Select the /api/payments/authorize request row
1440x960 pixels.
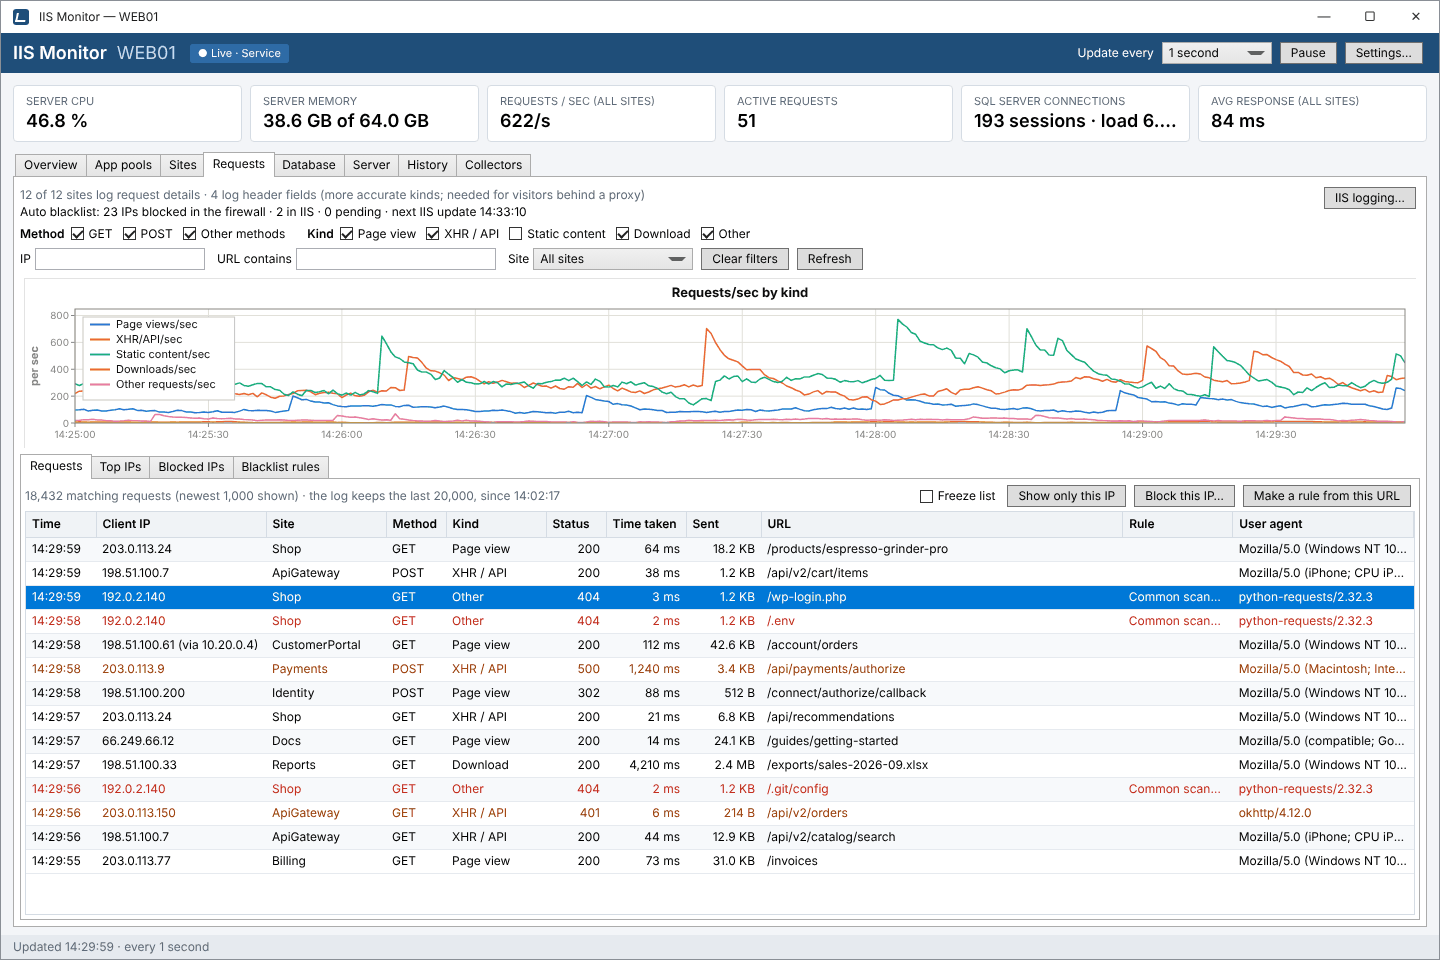(720, 669)
